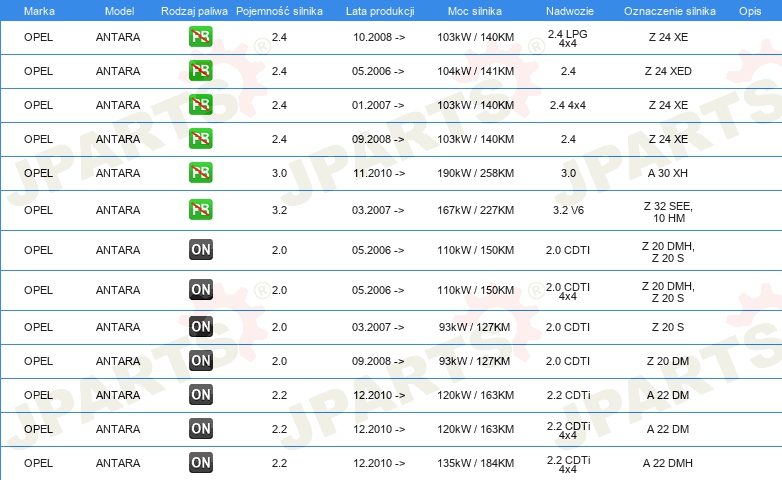The height and width of the screenshot is (480, 782).
Task: Click the ON diesel icon in the 110kW 2.0 CDTI non-4x4 row
Action: 200,249
